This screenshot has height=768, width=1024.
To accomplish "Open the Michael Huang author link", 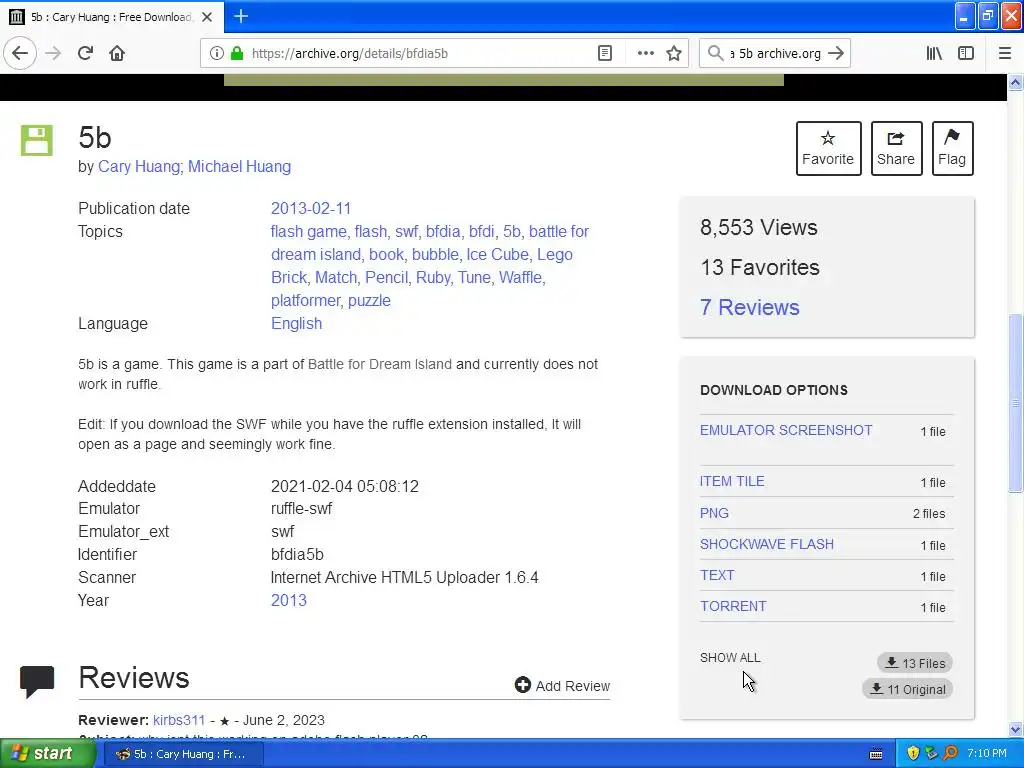I will coord(240,167).
